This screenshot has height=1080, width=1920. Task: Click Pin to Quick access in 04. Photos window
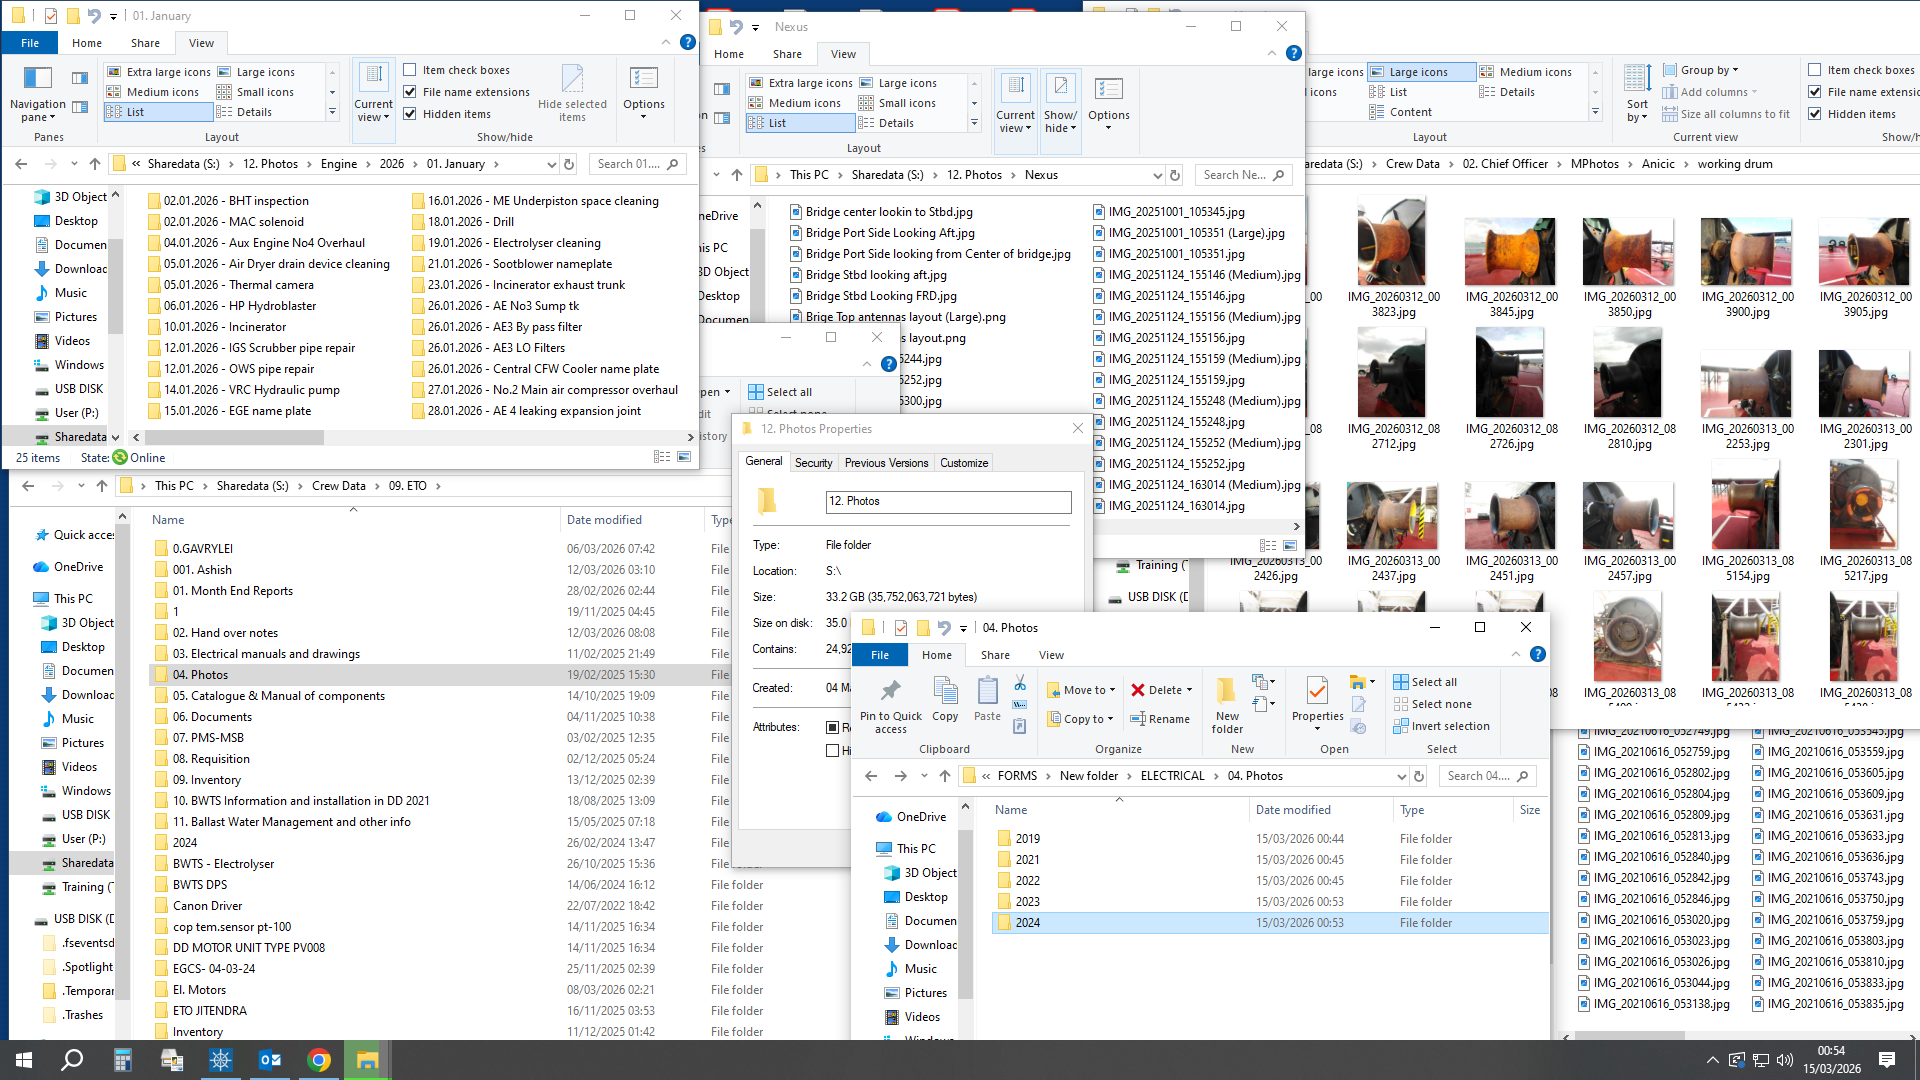[x=890, y=705]
